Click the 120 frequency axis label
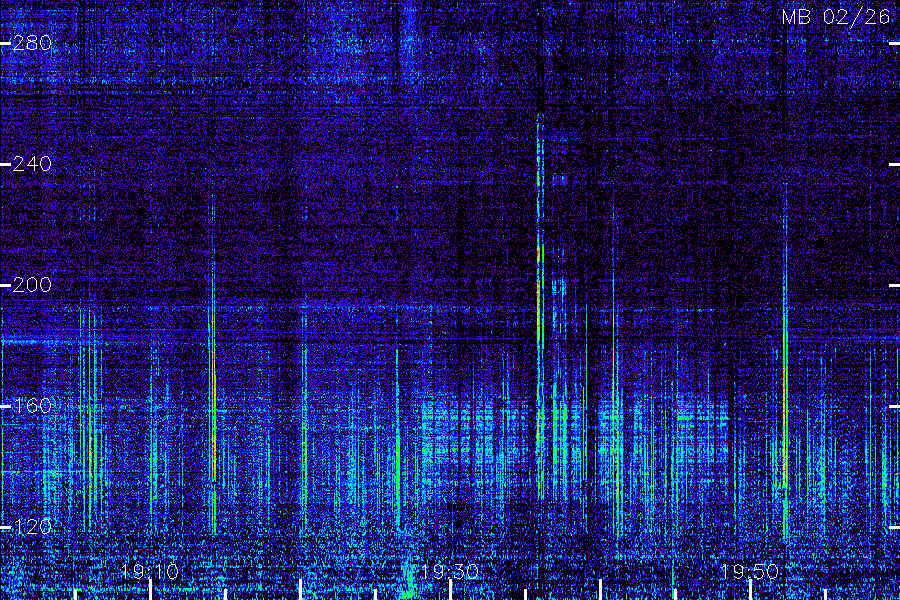Screen dimensions: 900x600 32,527
